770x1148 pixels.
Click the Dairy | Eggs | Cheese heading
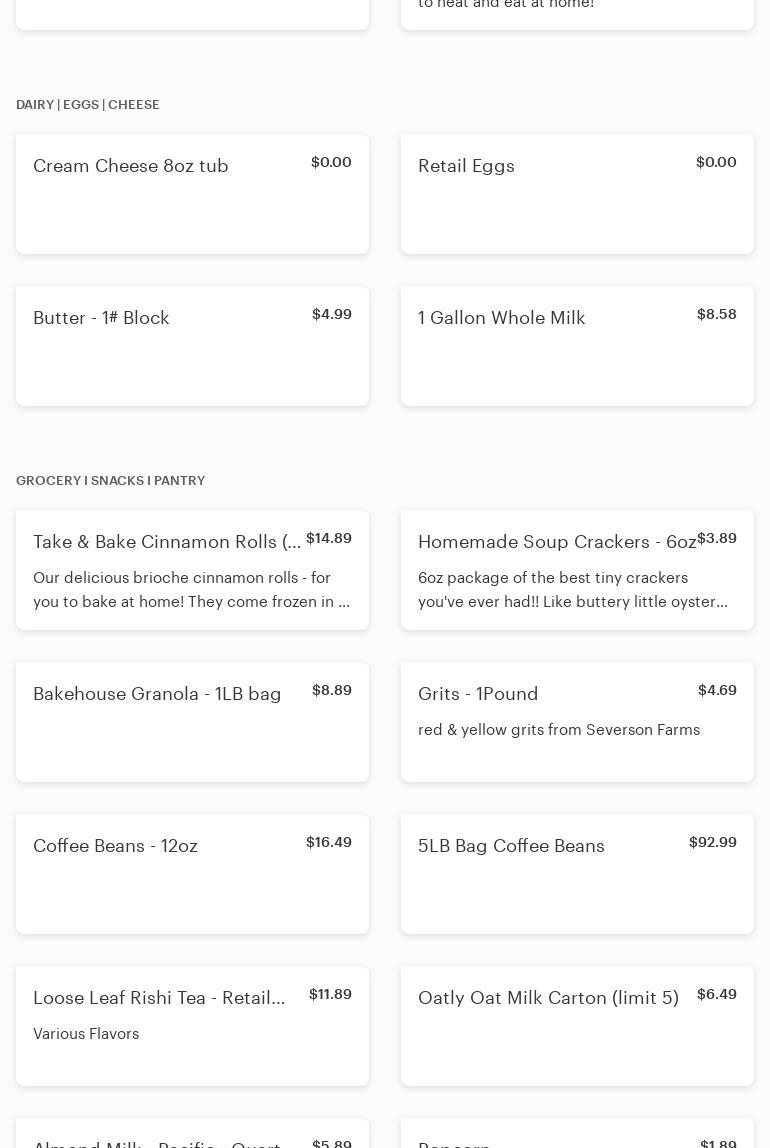(88, 105)
